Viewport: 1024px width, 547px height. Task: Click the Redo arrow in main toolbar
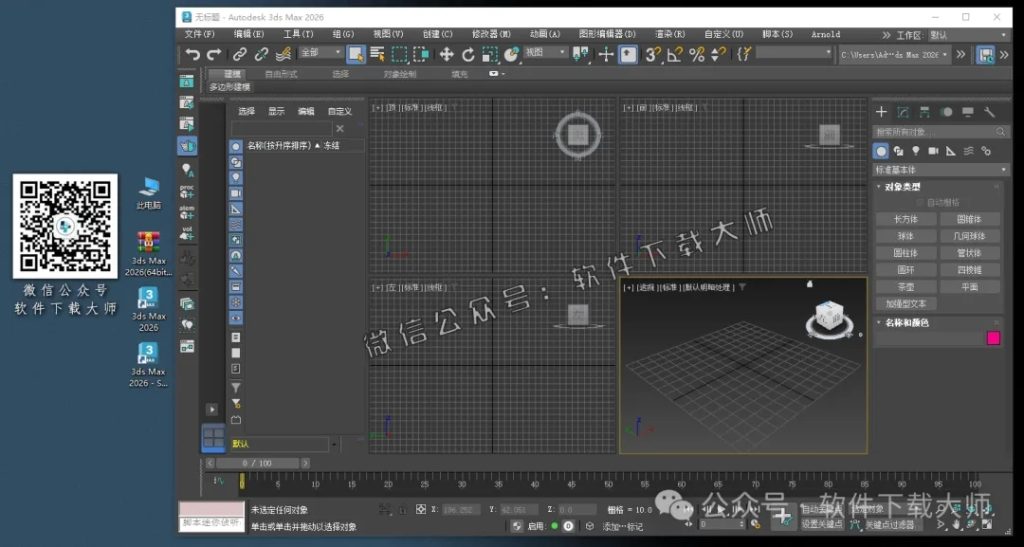click(x=214, y=55)
